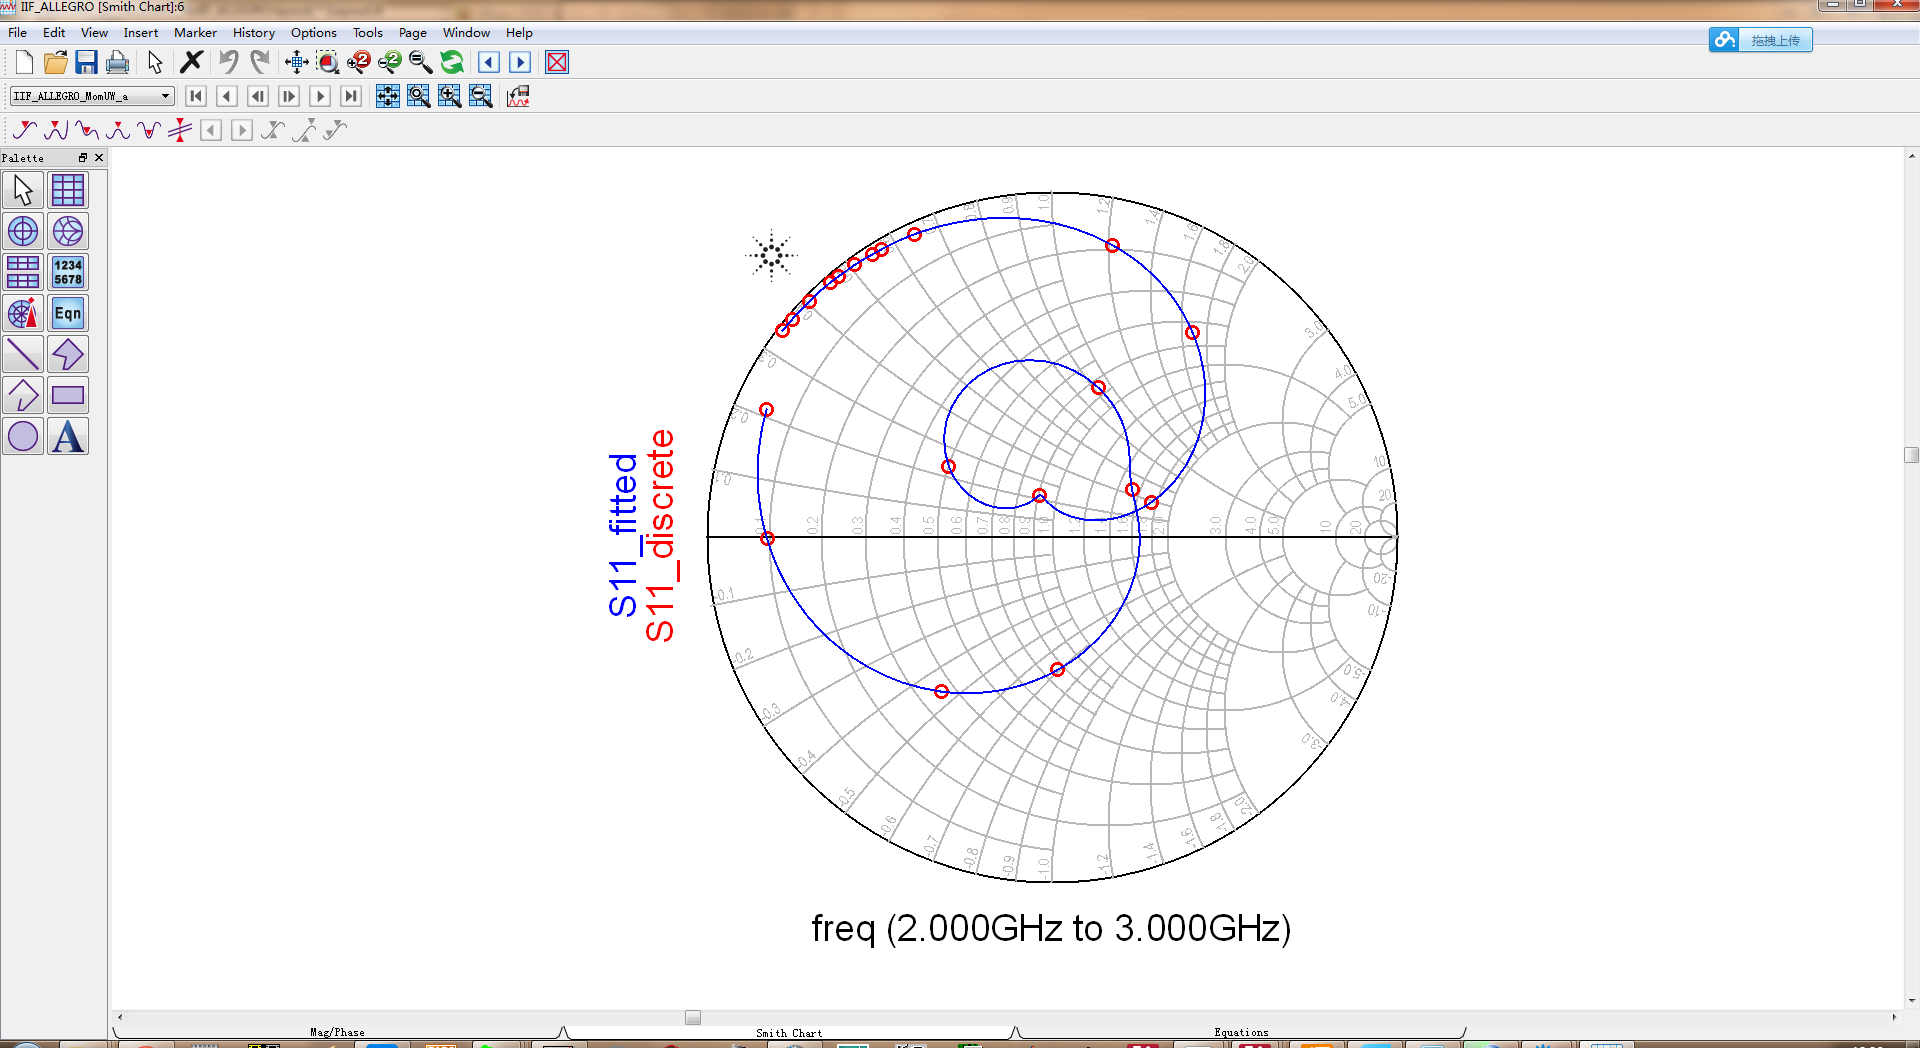1920x1048 pixels.
Task: Select the text tool with the letter A
Action: click(x=68, y=436)
